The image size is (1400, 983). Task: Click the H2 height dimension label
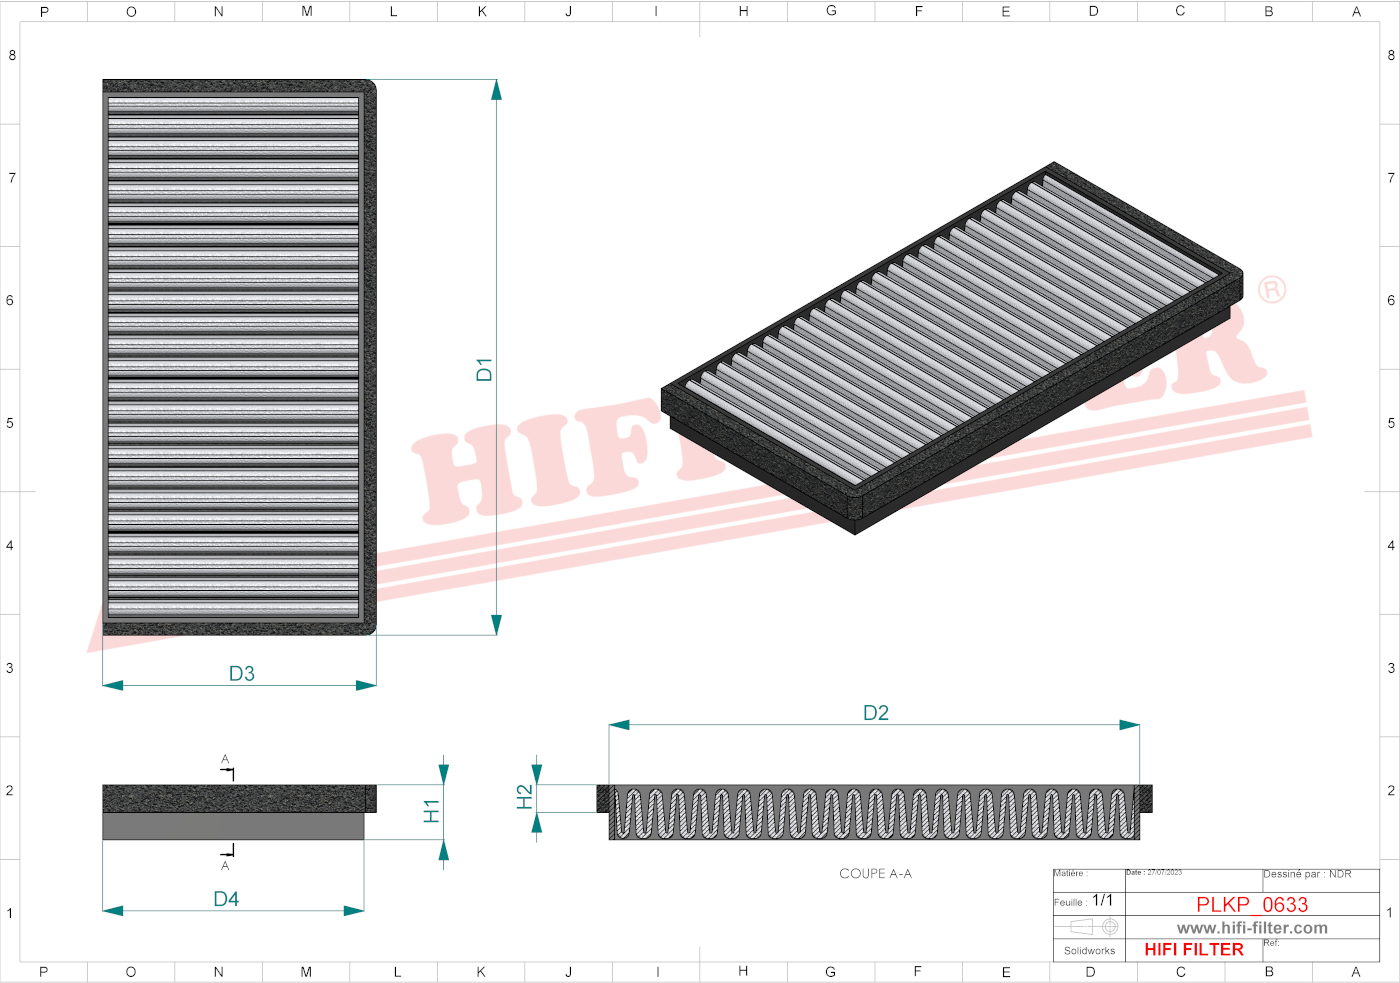pyautogui.click(x=524, y=797)
